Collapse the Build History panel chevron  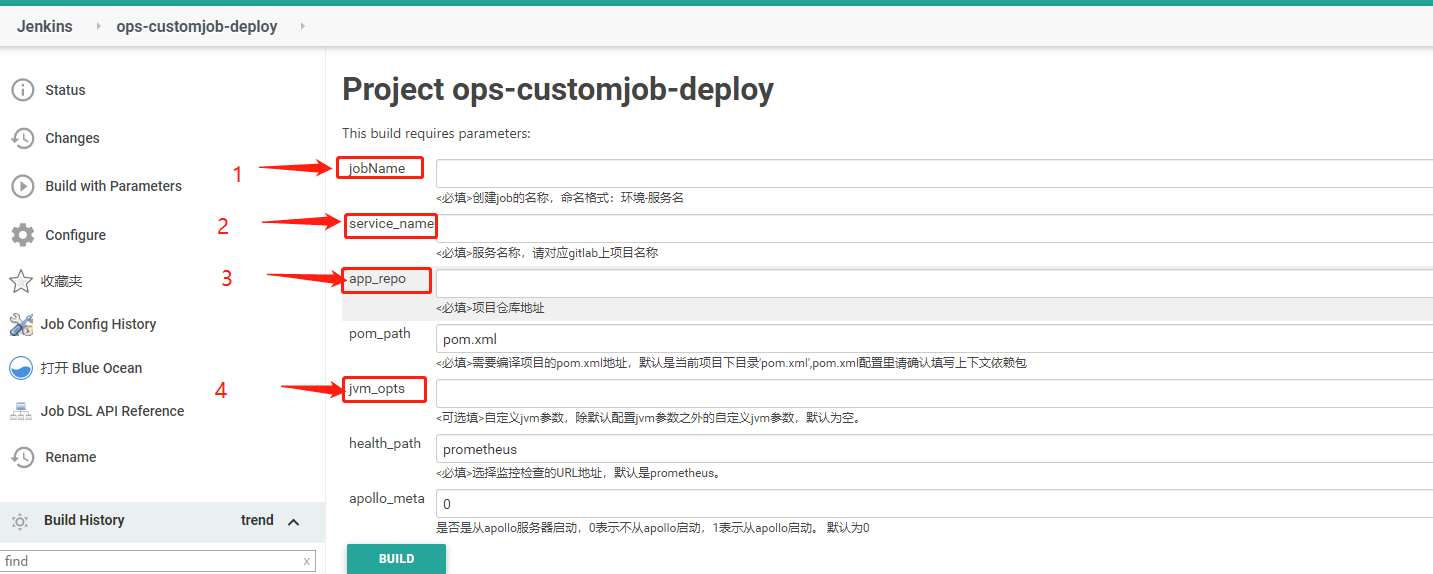[x=294, y=521]
